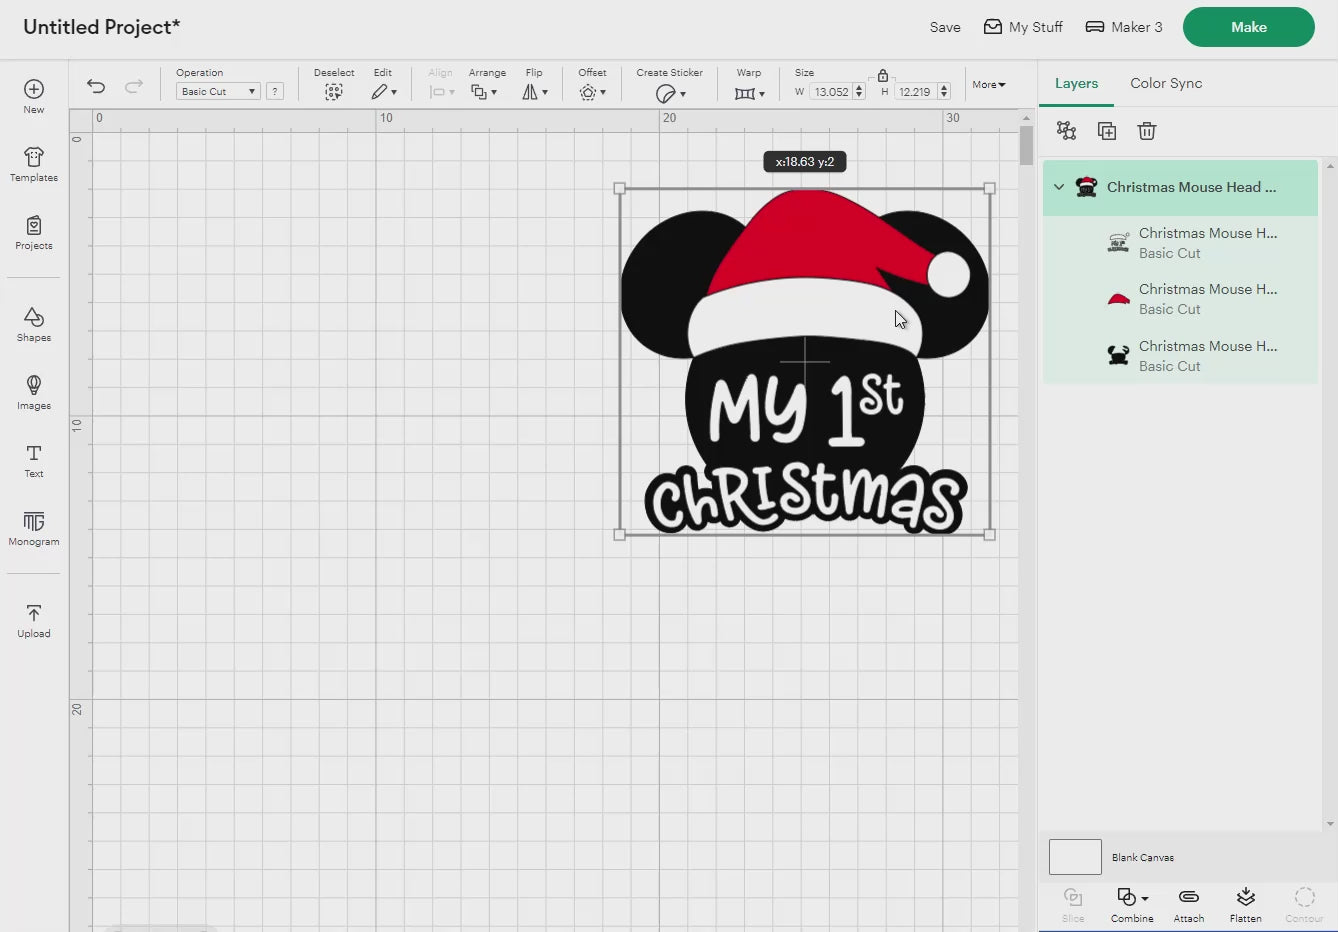Toggle the size aspect ratio lock
The image size is (1338, 932).
click(883, 75)
